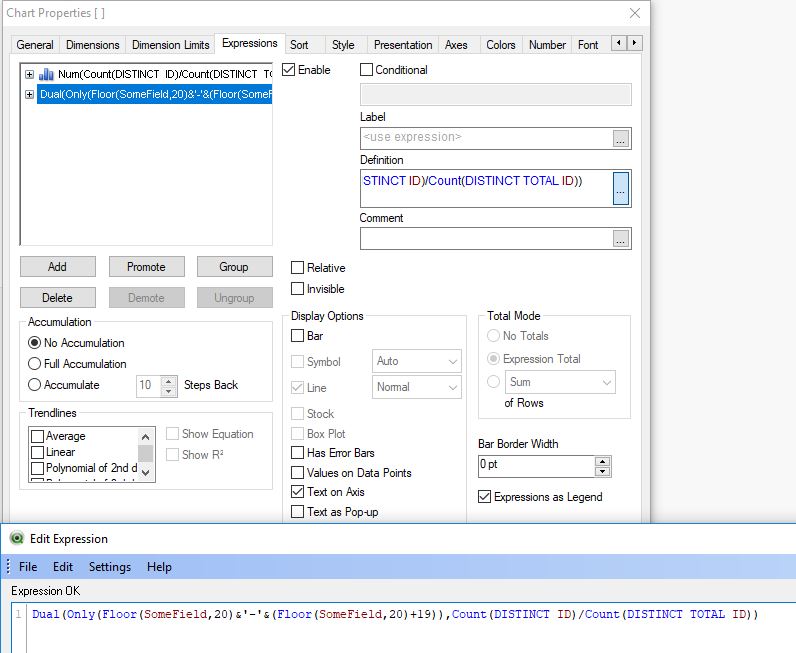Select the Full Accumulation radio button
This screenshot has width=796, height=653.
(35, 364)
